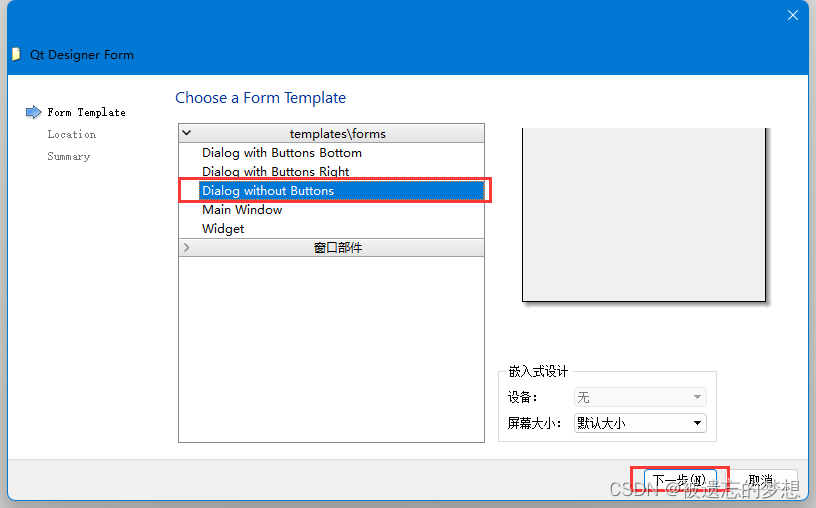
Task: Click the blue arrow step indicator
Action: click(x=33, y=112)
